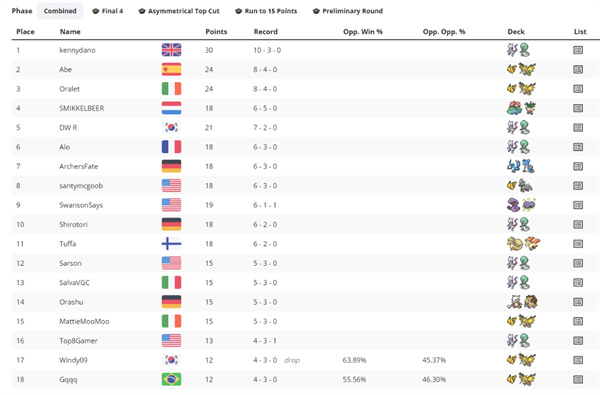Open player DW R's profile
This screenshot has width=600, height=395.
(x=68, y=127)
